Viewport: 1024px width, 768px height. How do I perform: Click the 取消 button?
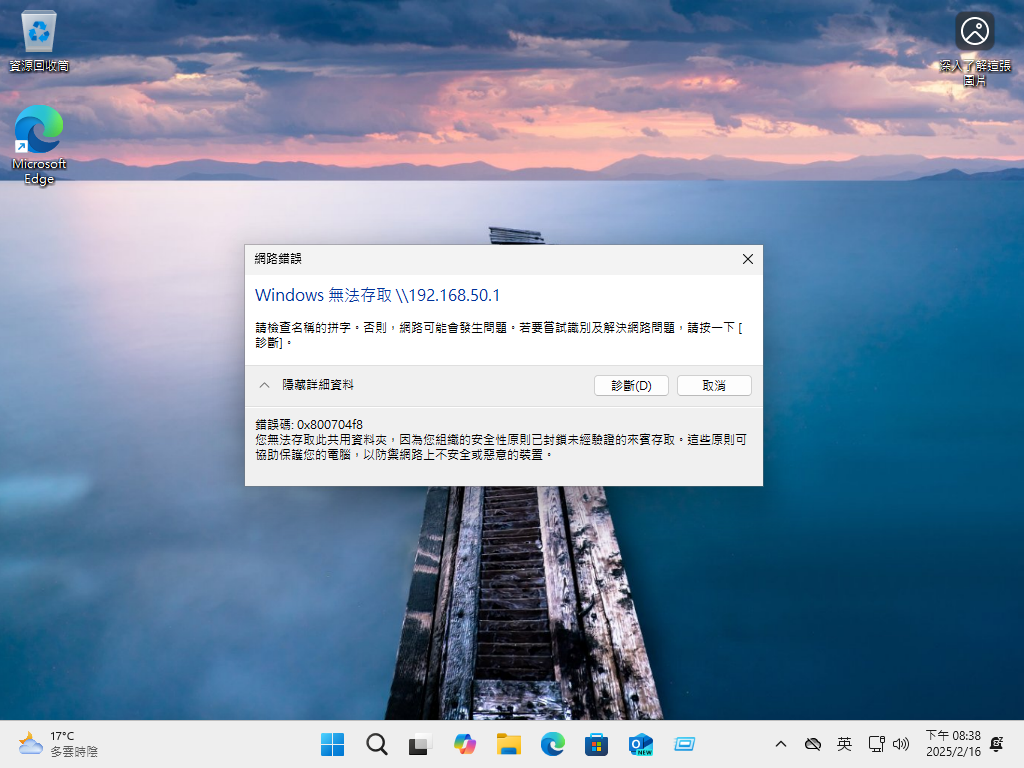[714, 386]
